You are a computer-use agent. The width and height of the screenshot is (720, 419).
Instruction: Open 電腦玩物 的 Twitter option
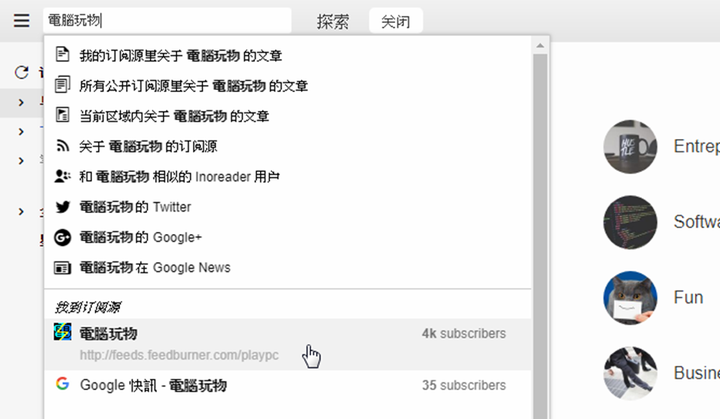[287, 207]
